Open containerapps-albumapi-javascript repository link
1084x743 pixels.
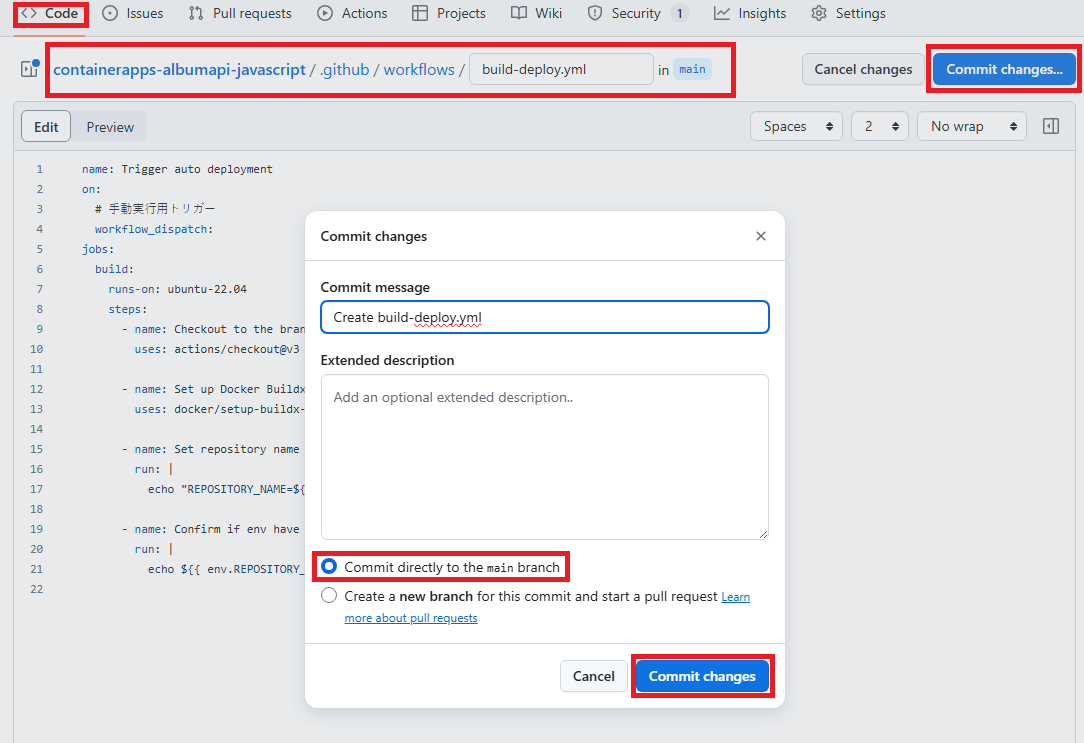click(179, 70)
